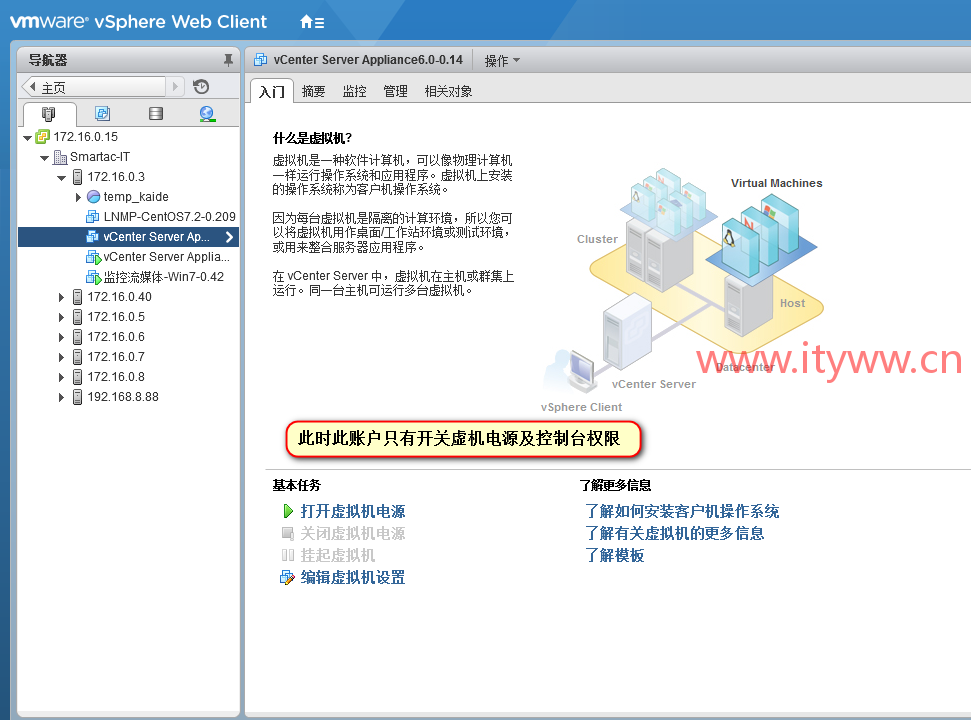
Task: Click navigator forward arrow button
Action: point(175,87)
